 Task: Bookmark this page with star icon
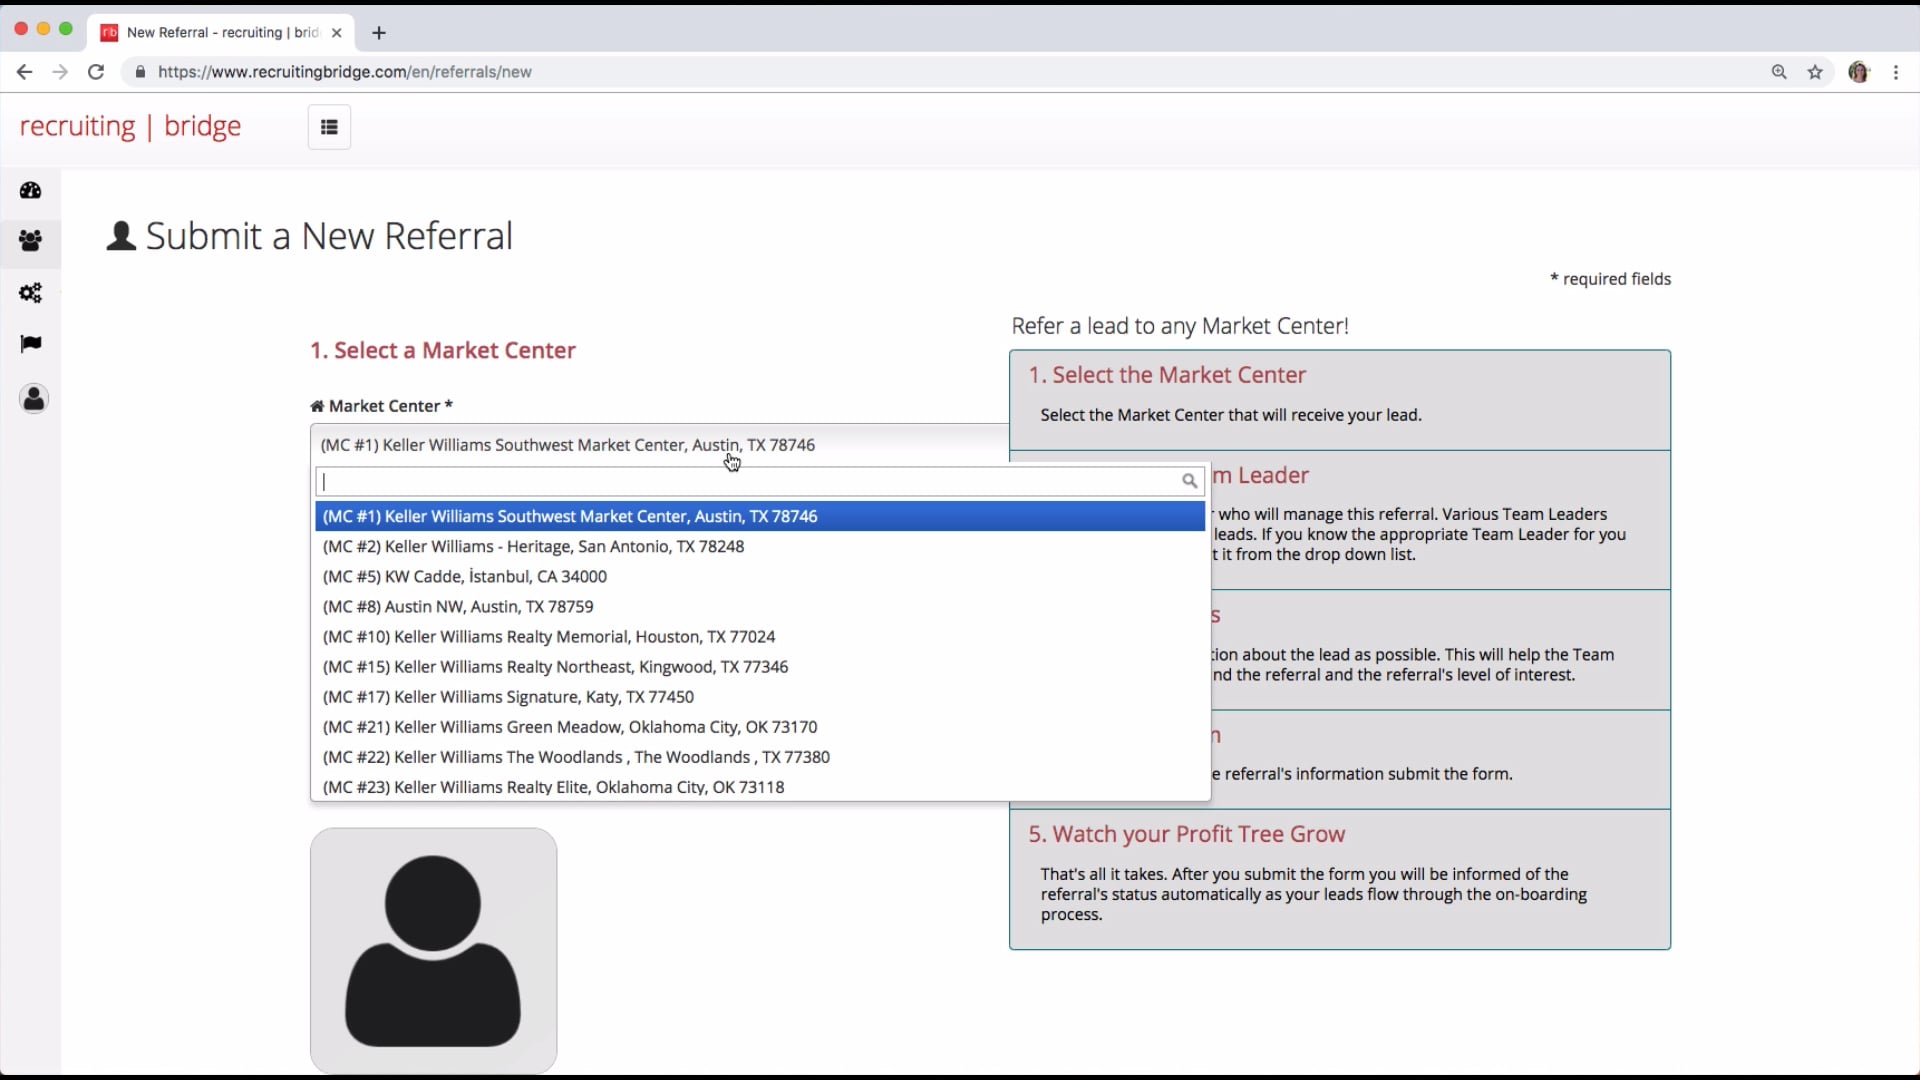[x=1815, y=72]
